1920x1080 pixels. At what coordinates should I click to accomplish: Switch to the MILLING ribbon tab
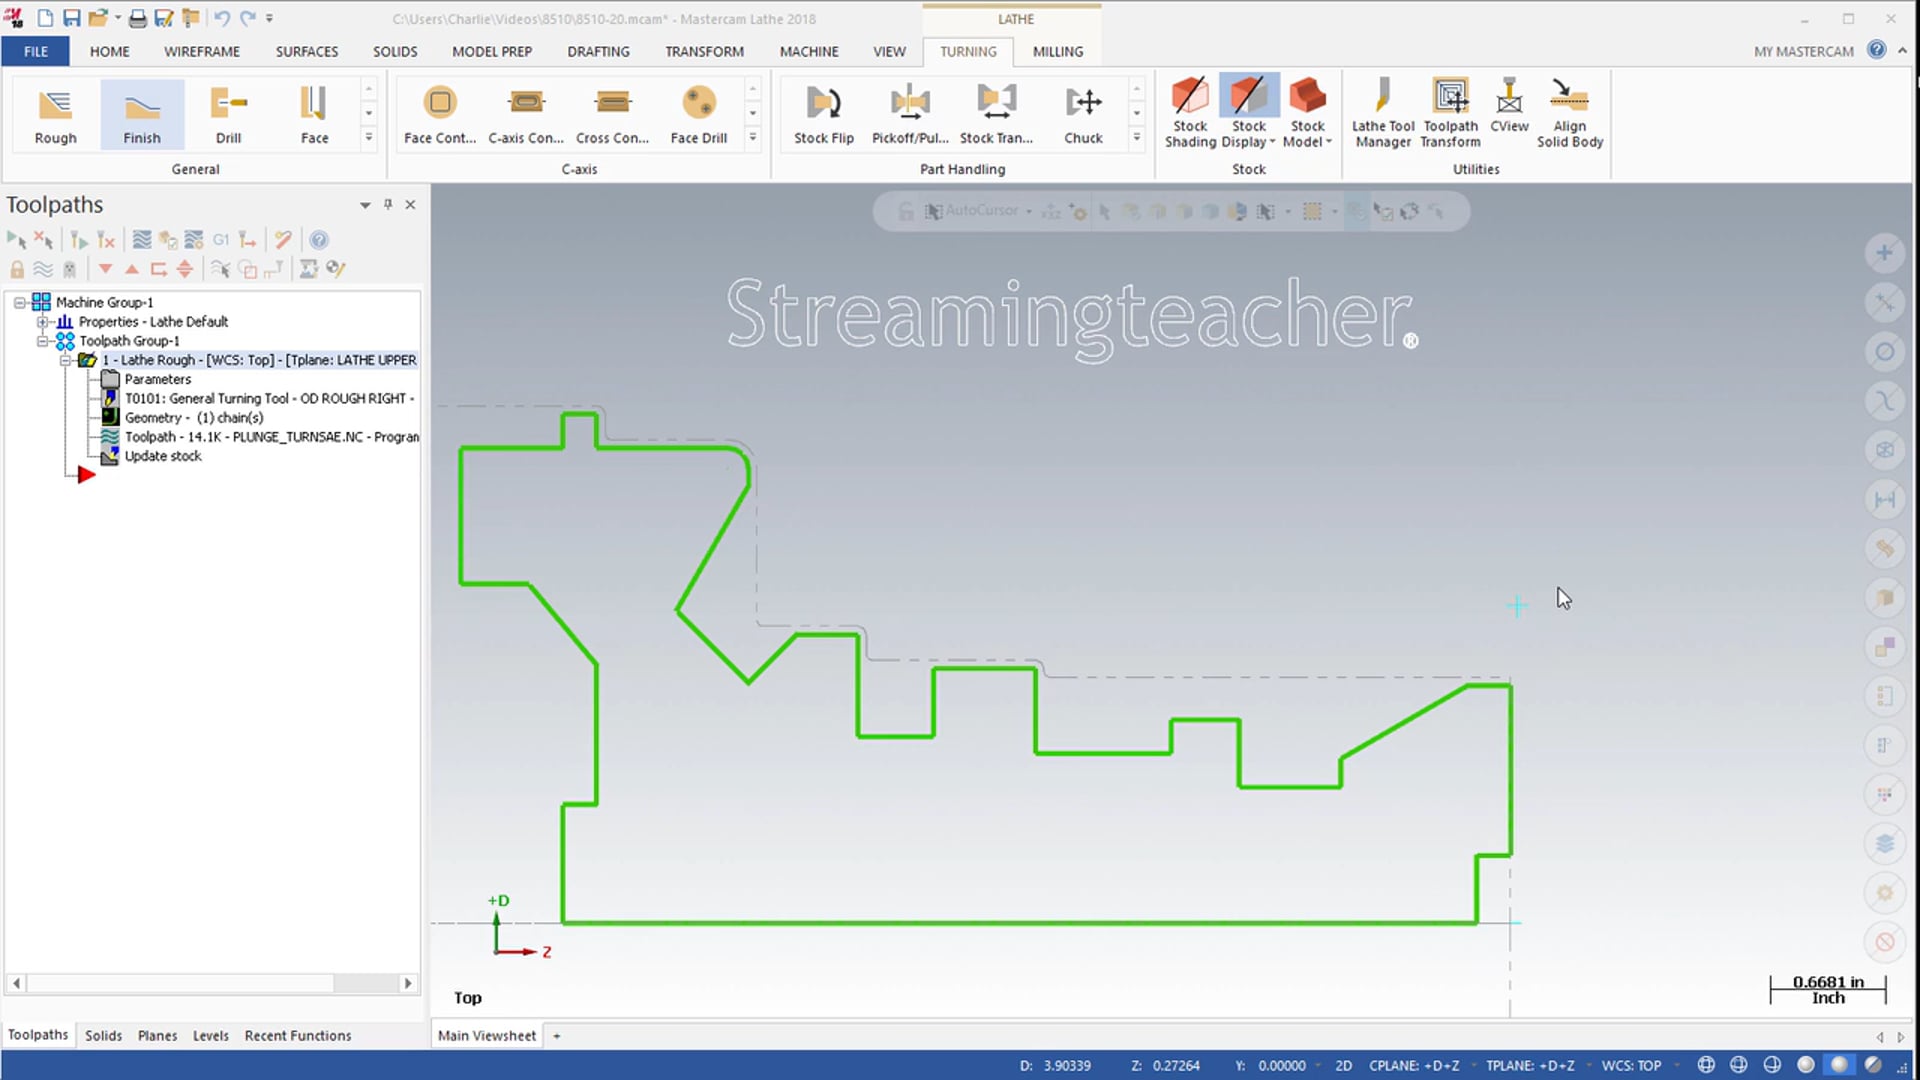(x=1058, y=50)
